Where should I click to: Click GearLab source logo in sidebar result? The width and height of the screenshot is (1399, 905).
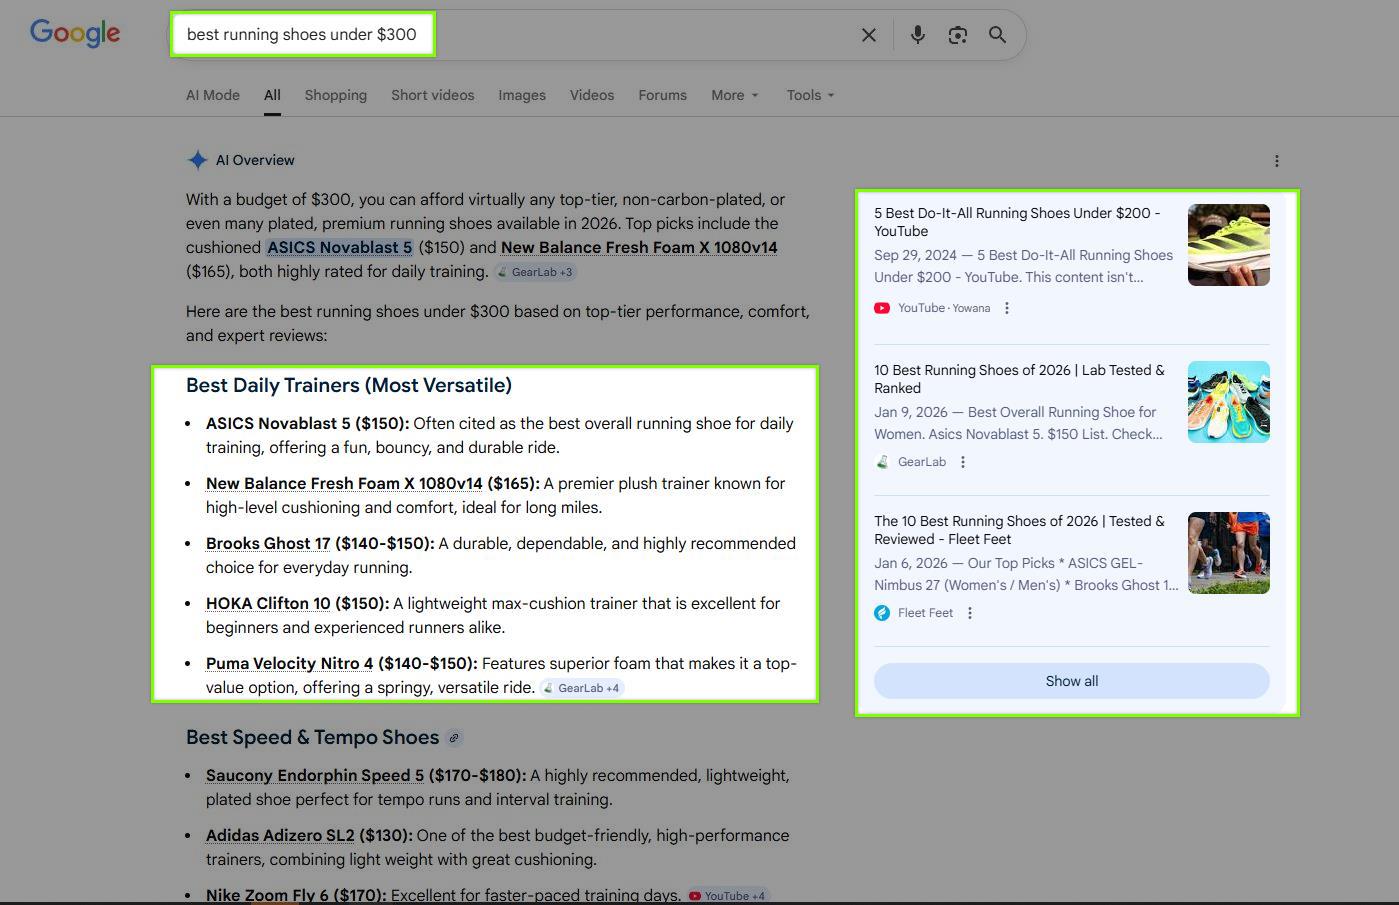click(x=882, y=462)
